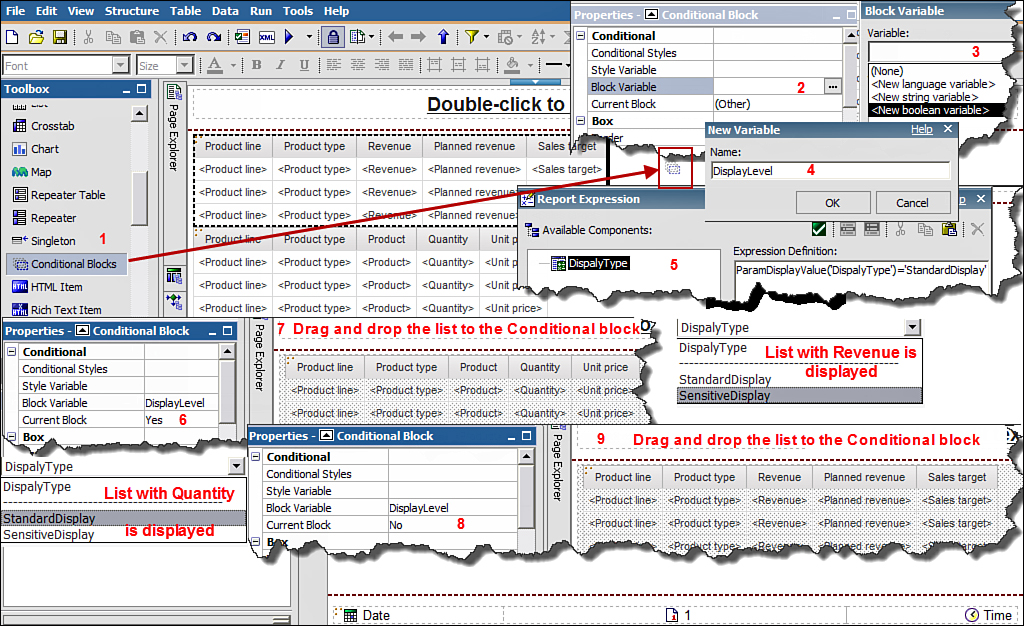Open the Edit menu

tap(46, 11)
